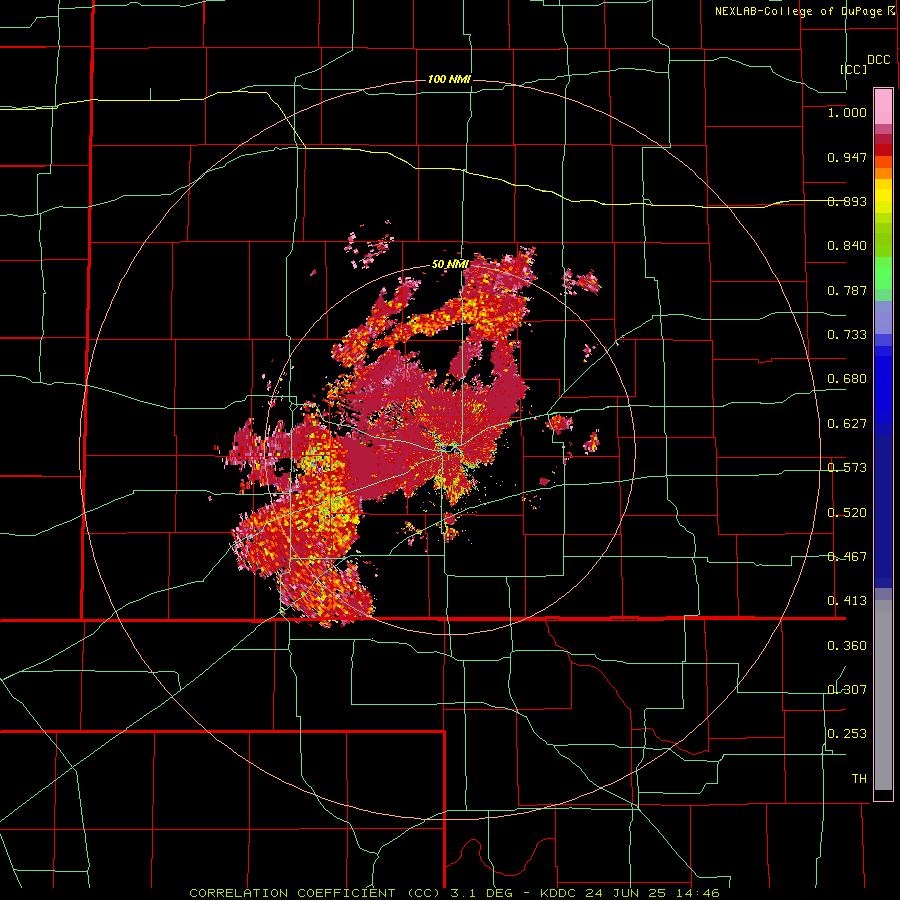Select the 0.360 scale value

(x=847, y=646)
